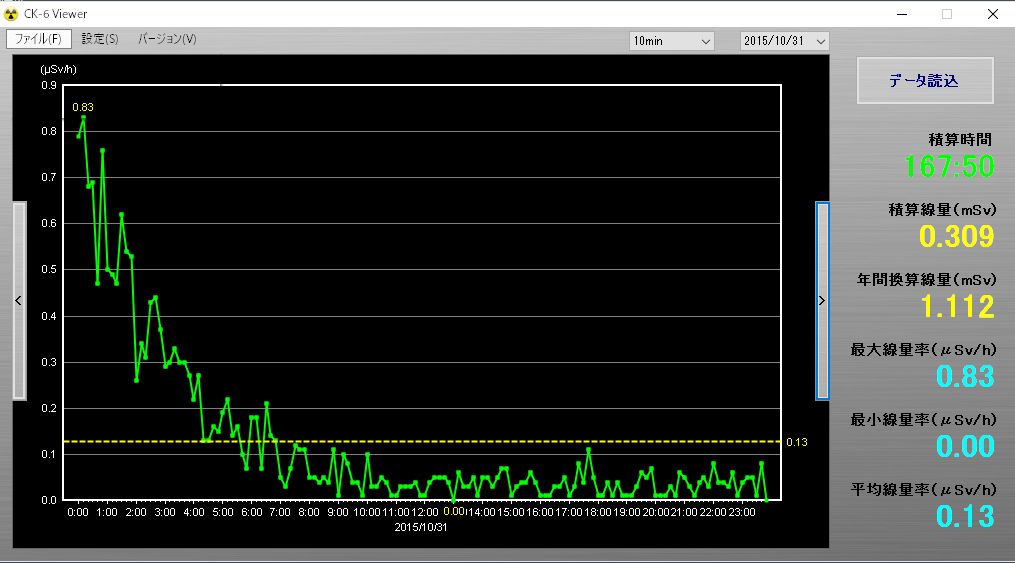Click the 0.83 peak label on graph

pos(83,107)
